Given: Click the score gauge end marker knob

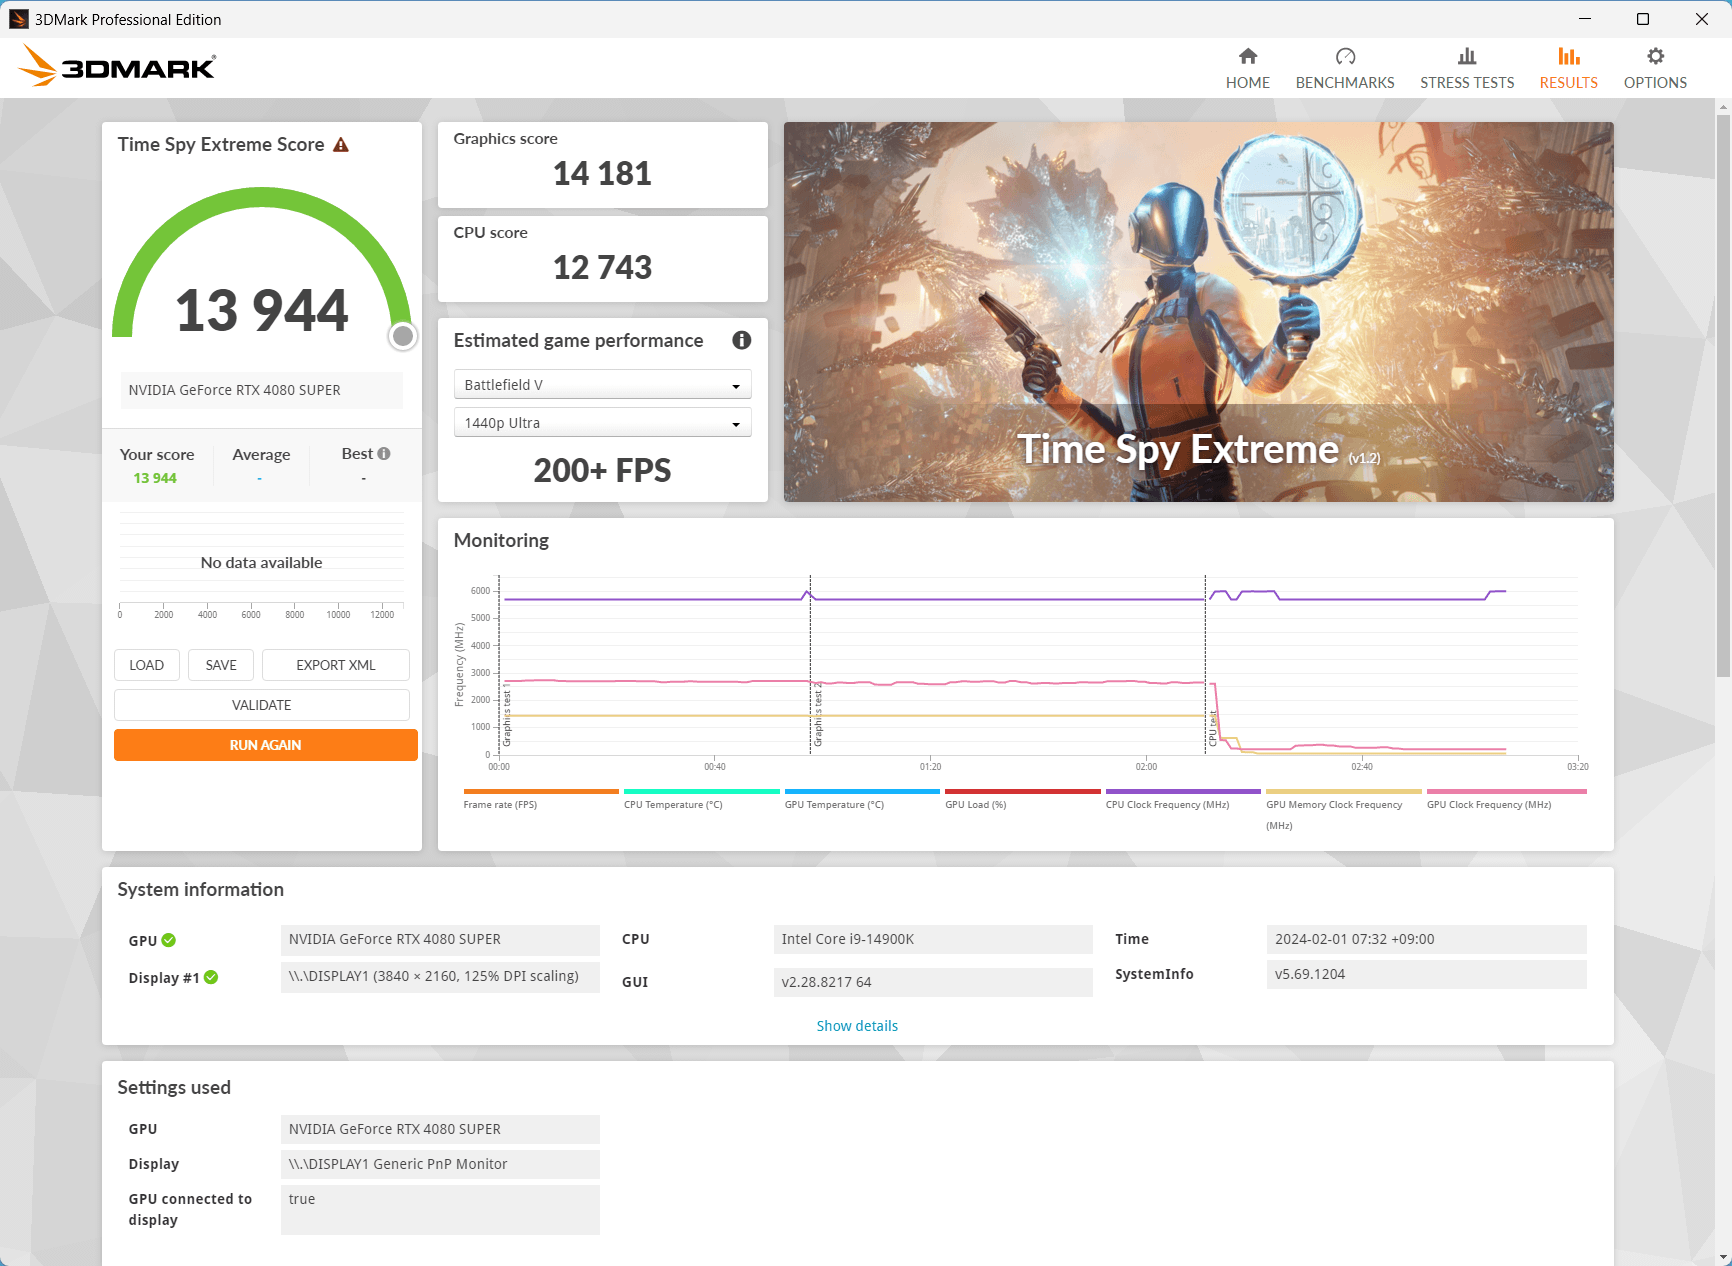Looking at the screenshot, I should click(403, 336).
